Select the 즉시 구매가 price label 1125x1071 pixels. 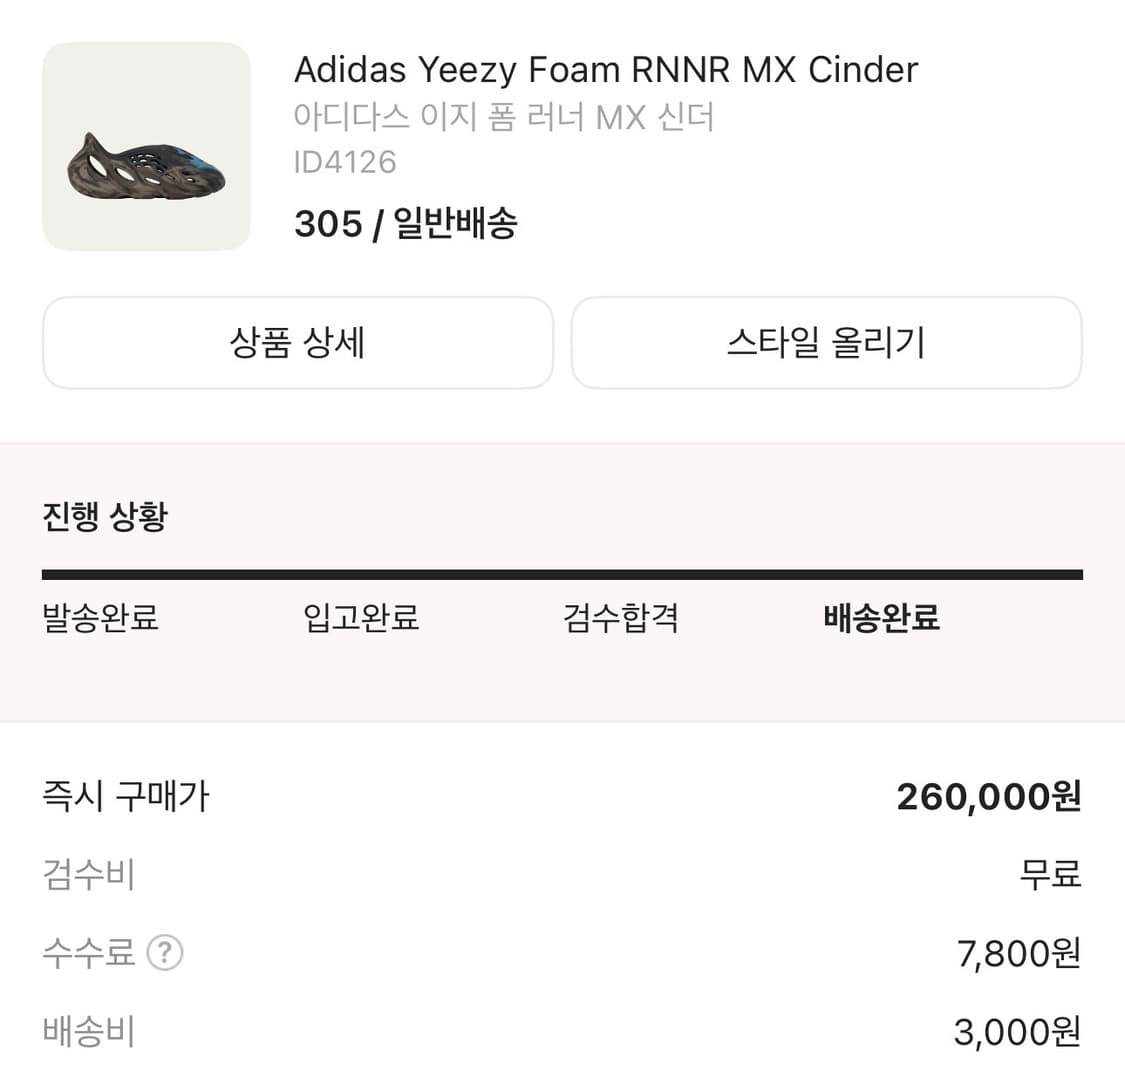(x=125, y=796)
